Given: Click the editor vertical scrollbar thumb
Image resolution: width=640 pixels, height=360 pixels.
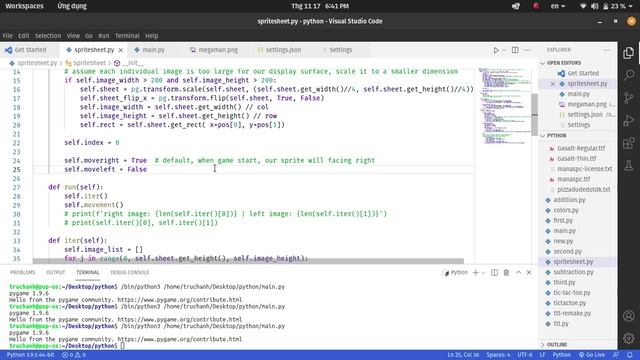Looking at the screenshot, I should tap(534, 115).
